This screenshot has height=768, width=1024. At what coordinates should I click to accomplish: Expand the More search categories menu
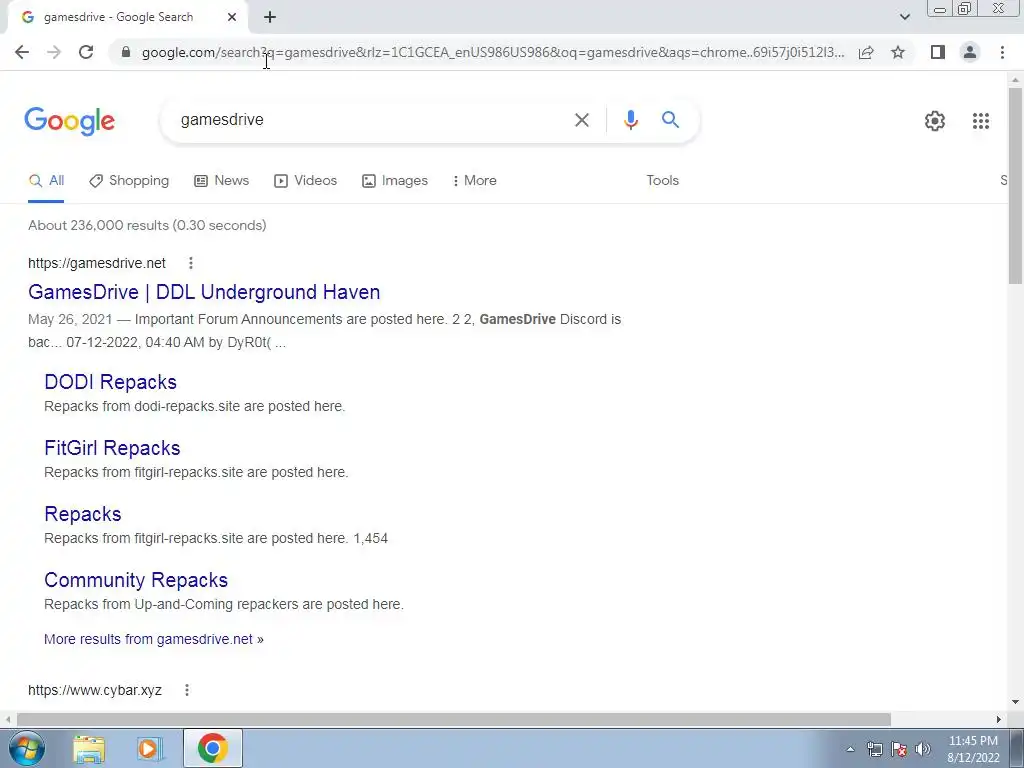[x=474, y=181]
